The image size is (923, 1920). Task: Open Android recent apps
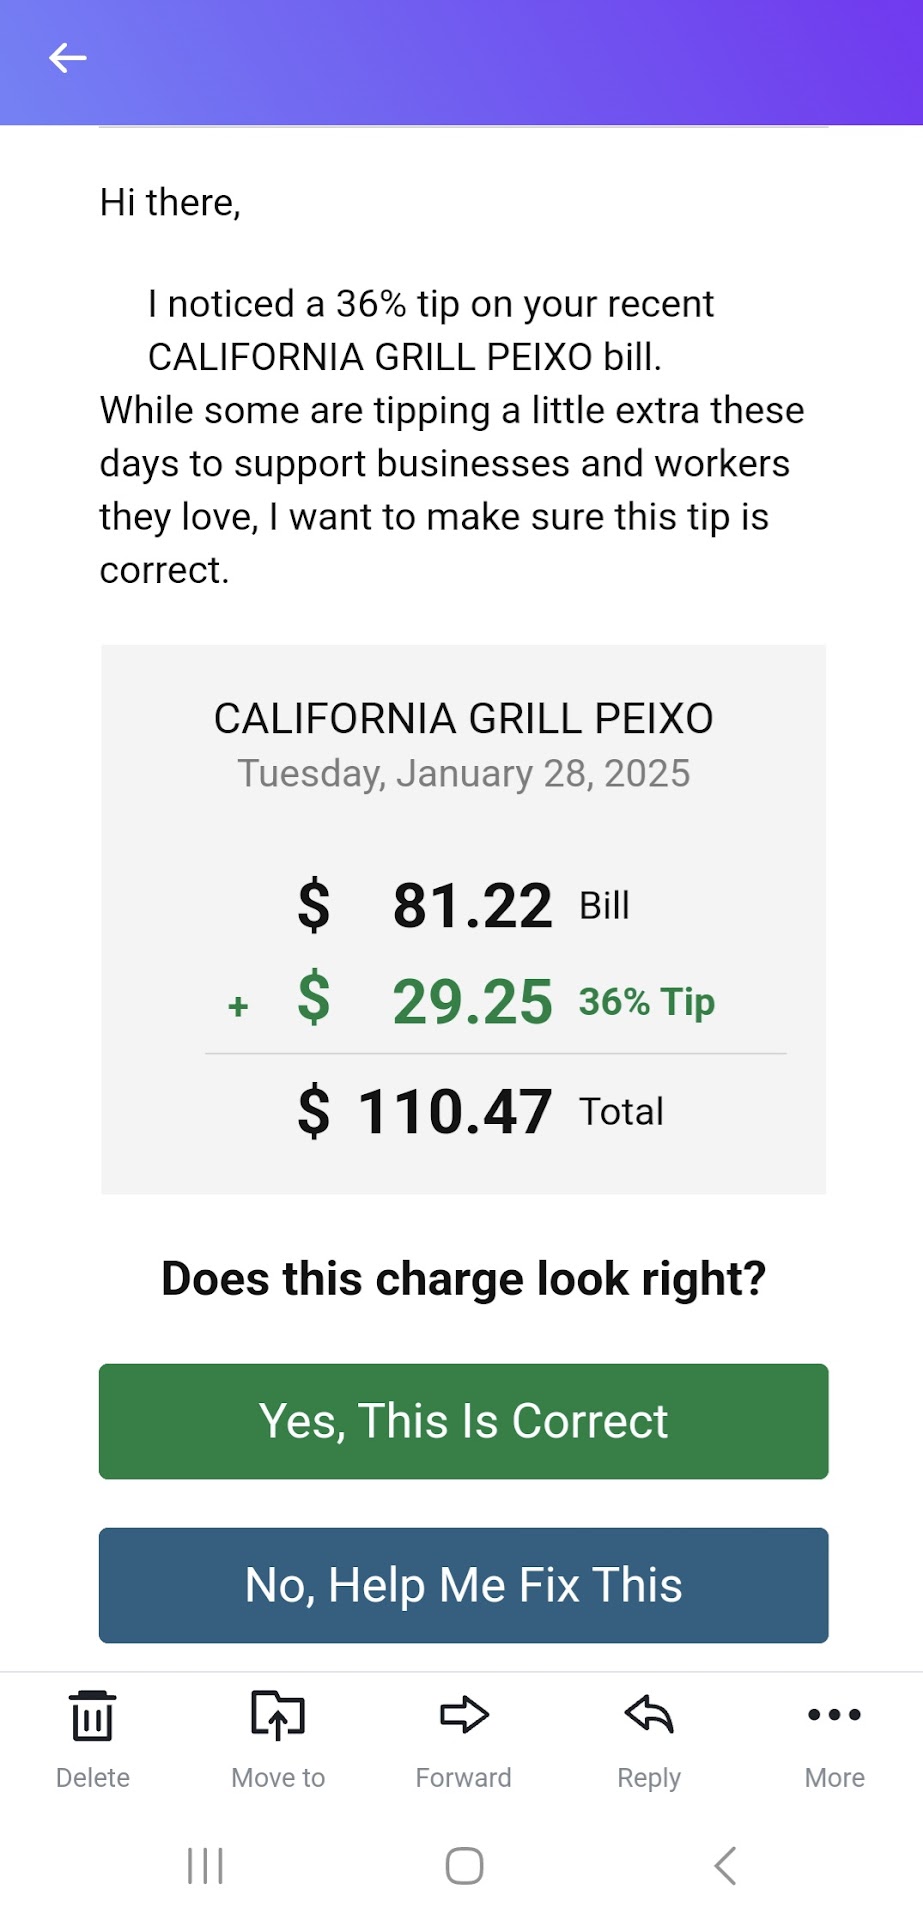206,1866
